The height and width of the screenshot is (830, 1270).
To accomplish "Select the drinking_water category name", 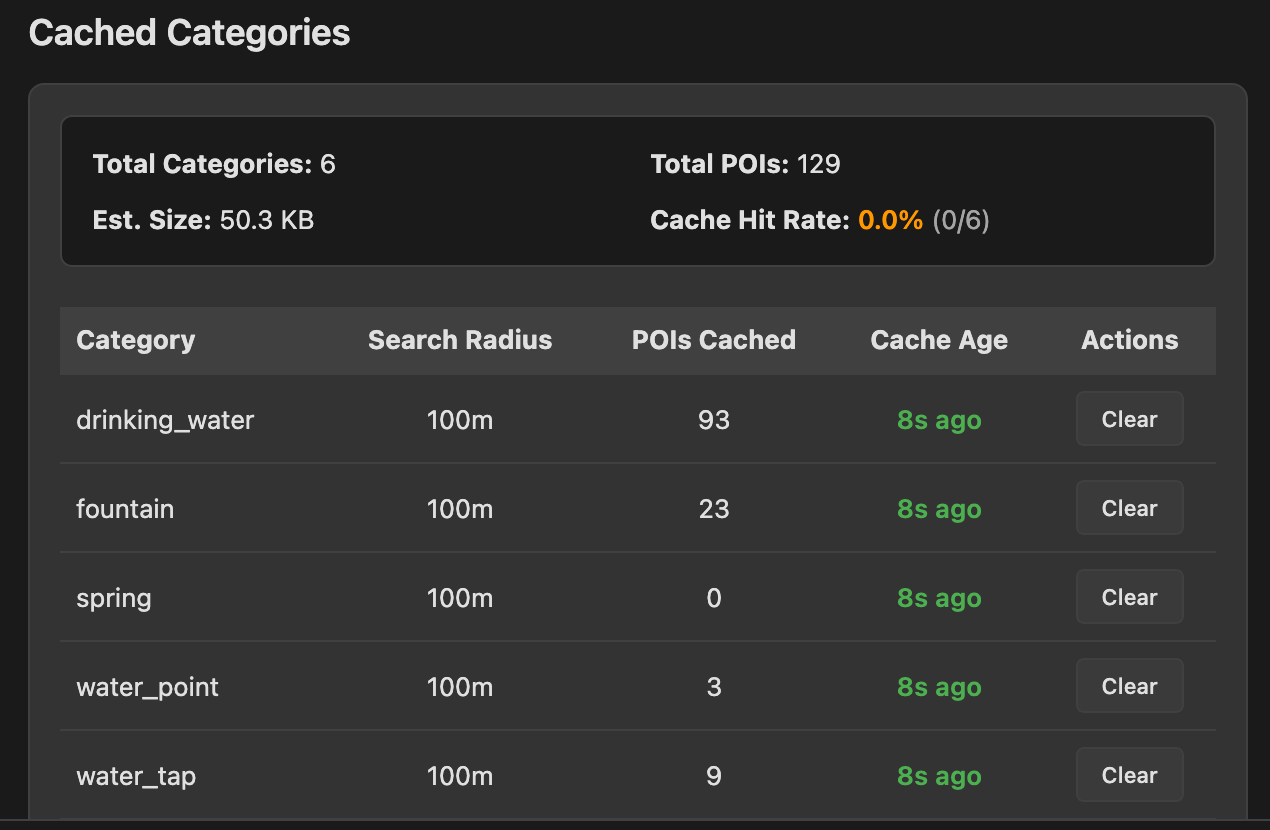I will coord(165,420).
